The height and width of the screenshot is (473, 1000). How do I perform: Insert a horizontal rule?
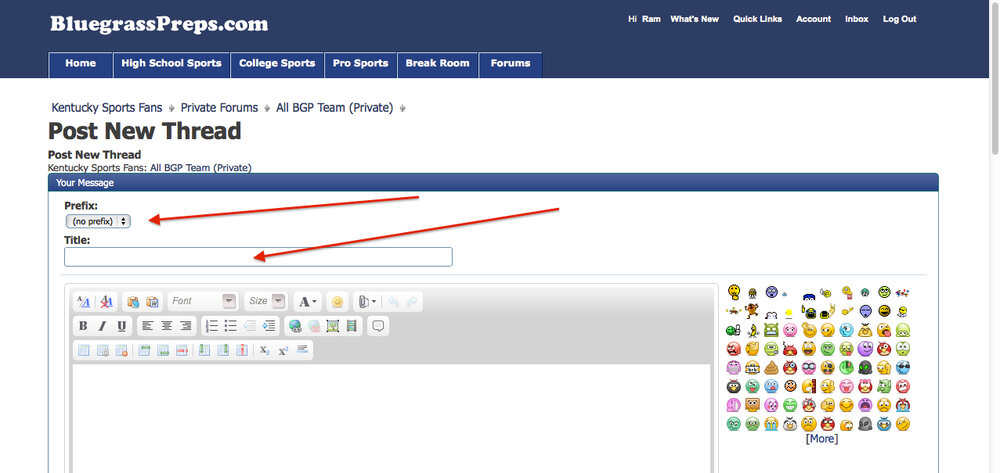302,350
